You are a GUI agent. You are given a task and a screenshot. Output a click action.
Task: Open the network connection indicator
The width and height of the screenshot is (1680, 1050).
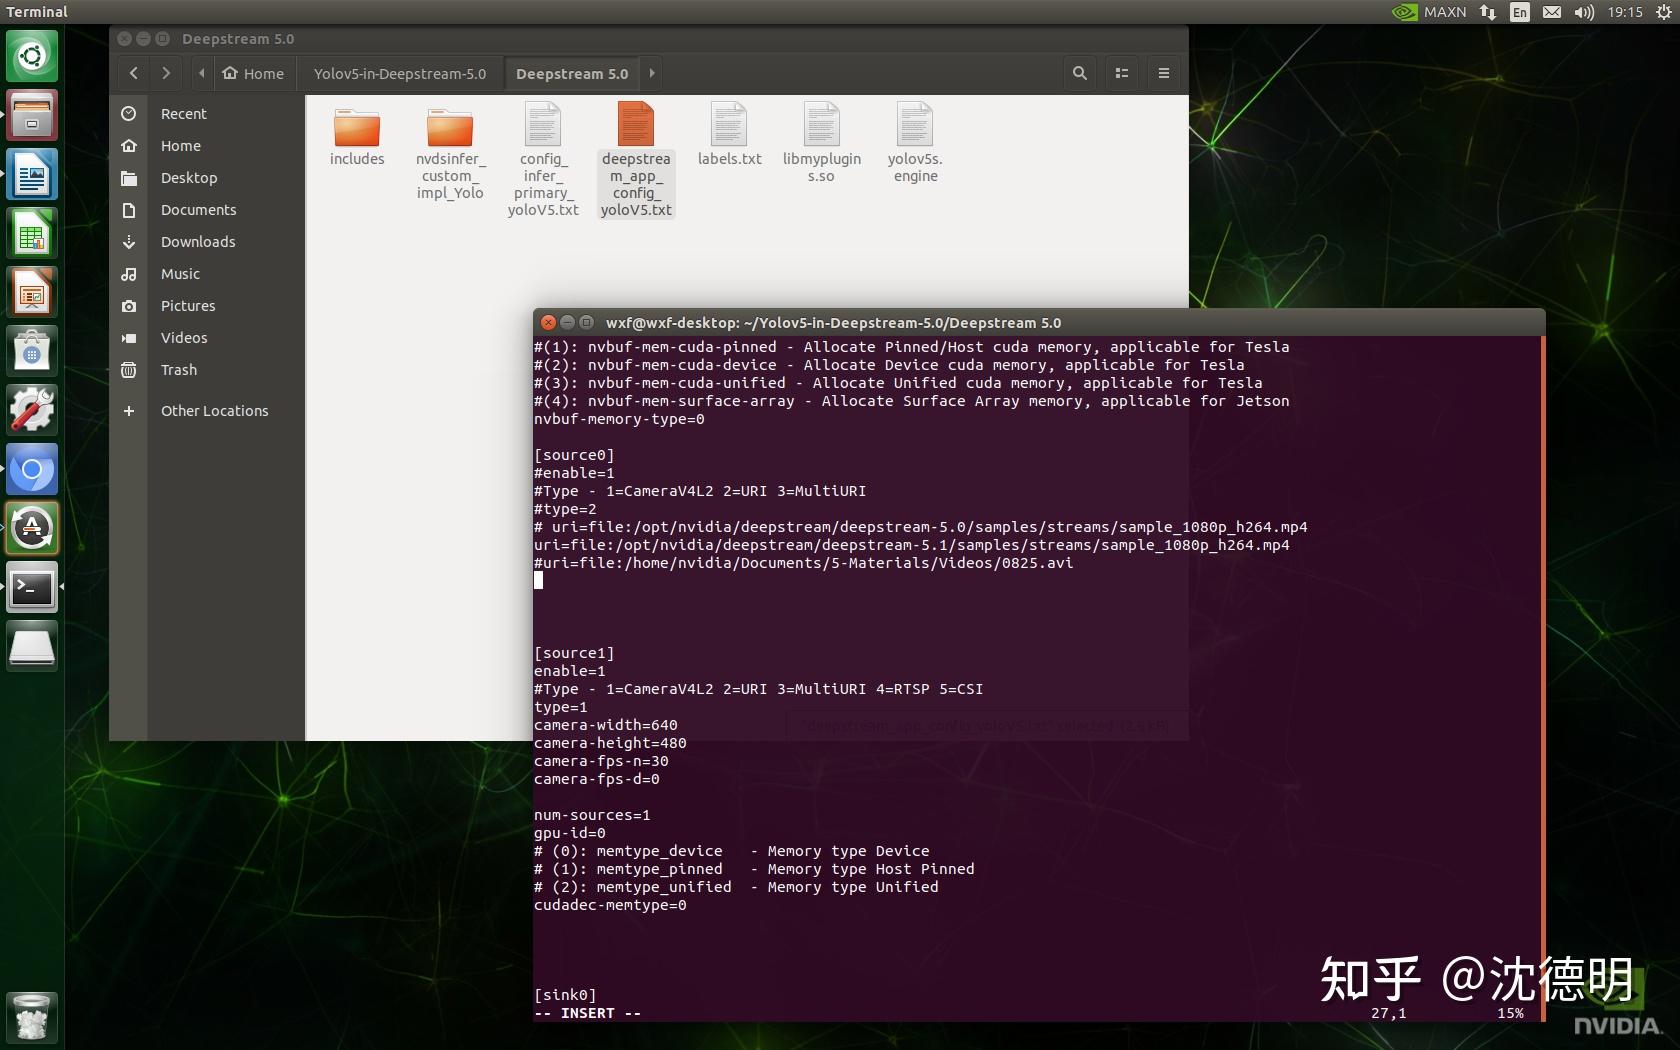[1488, 12]
